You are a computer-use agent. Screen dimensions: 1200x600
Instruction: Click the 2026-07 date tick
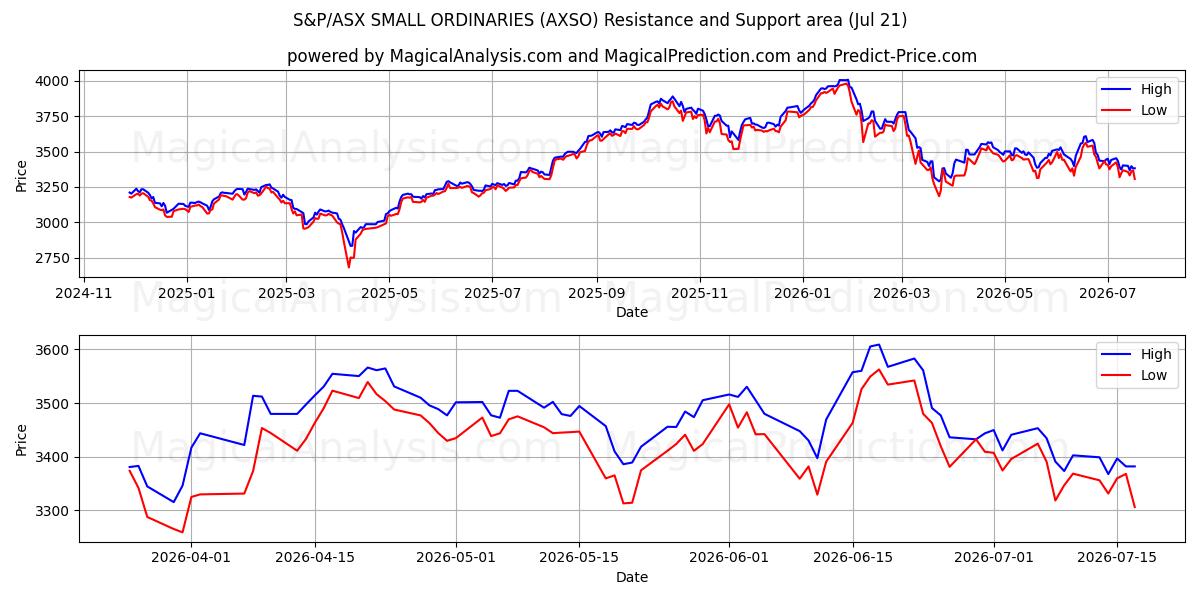pos(1108,295)
